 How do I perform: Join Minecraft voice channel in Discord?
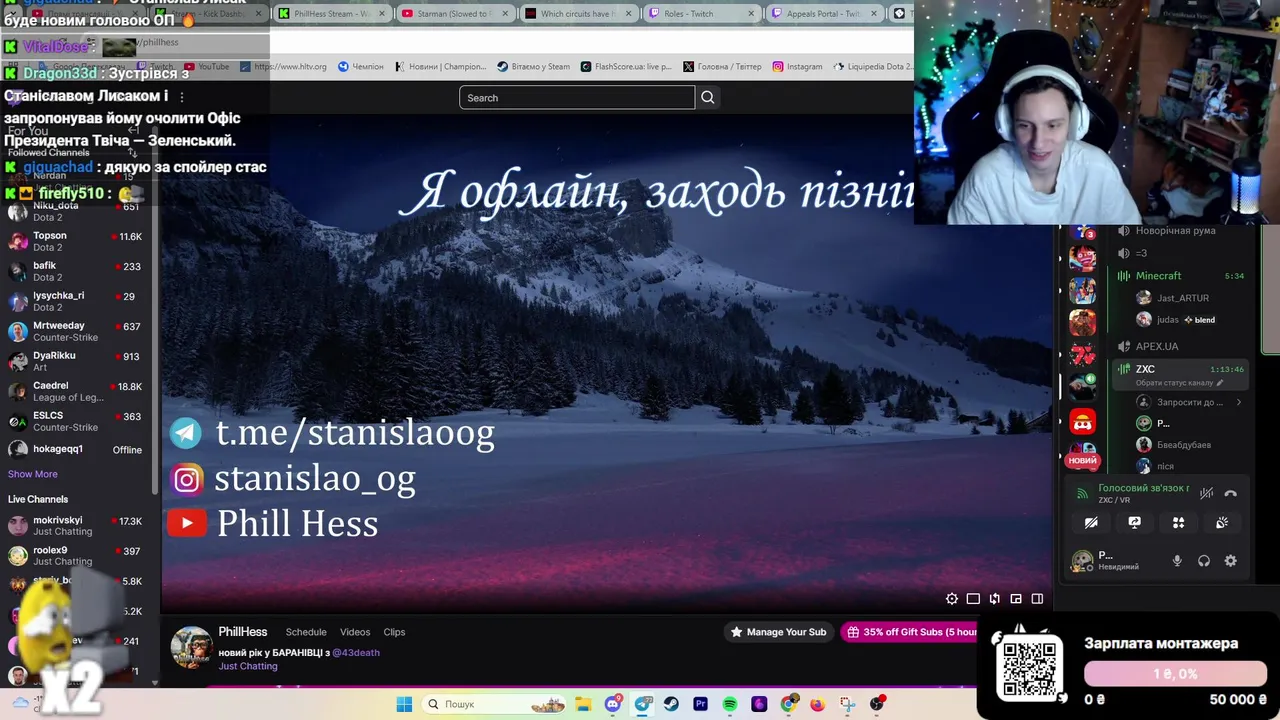(1180, 276)
